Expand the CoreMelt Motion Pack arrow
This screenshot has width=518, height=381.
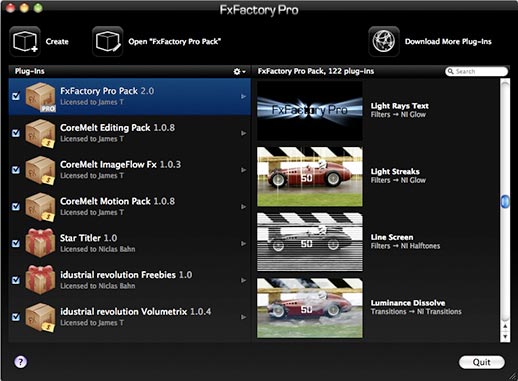(244, 207)
